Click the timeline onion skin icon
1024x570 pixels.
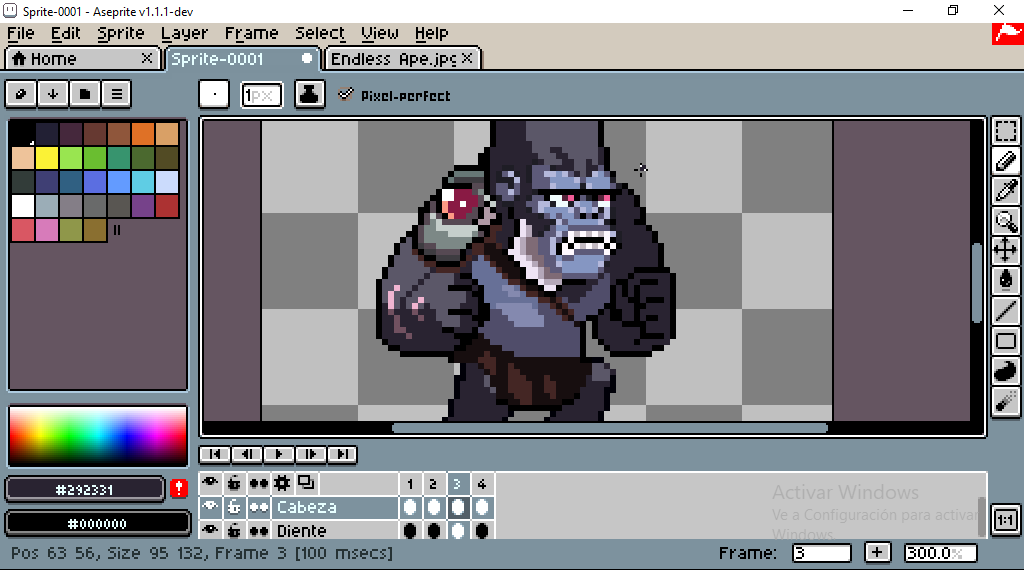pyautogui.click(x=306, y=483)
